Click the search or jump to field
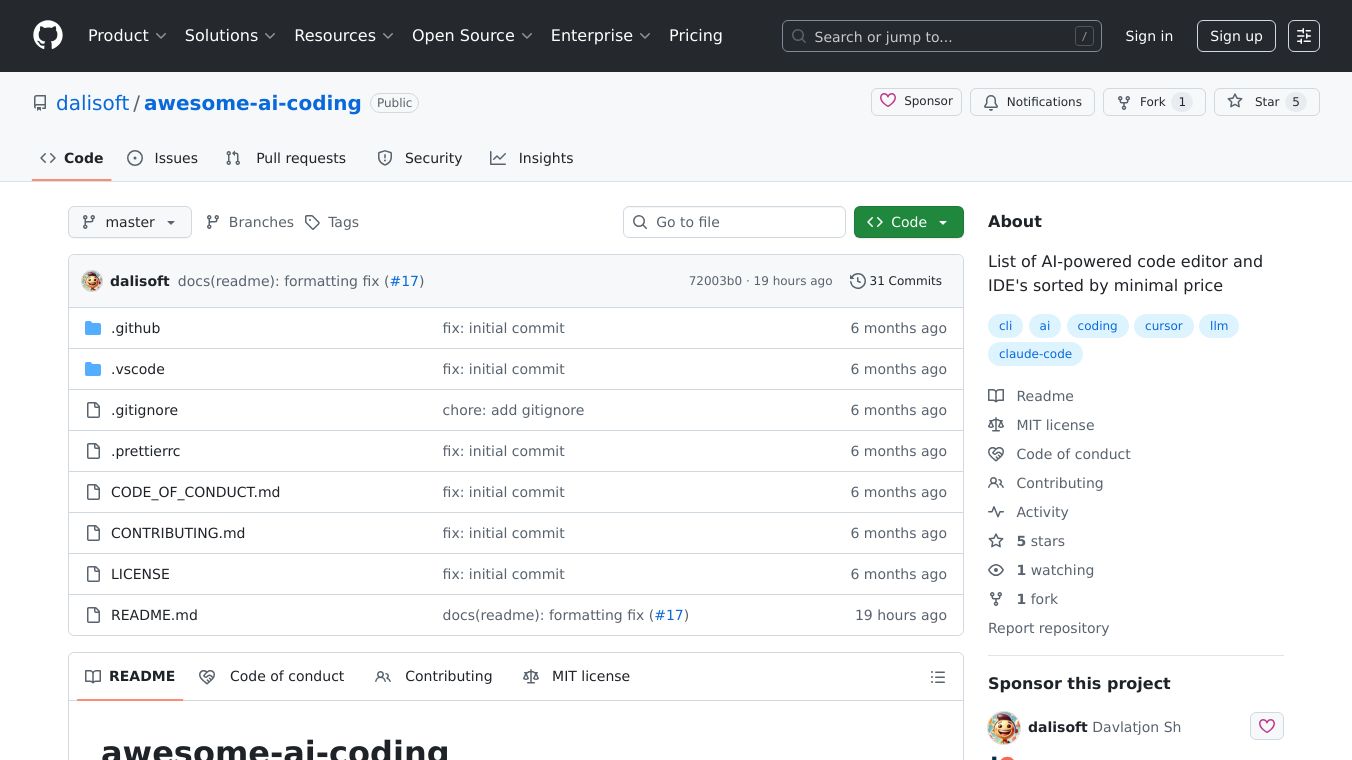 point(941,36)
